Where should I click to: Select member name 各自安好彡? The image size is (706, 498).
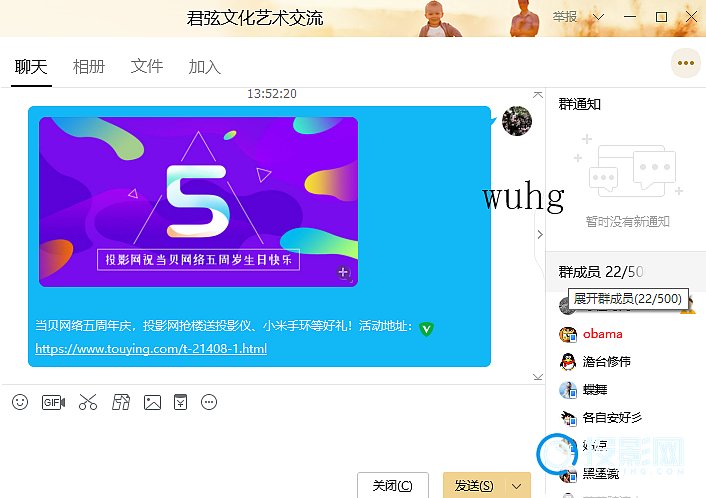tap(612, 417)
